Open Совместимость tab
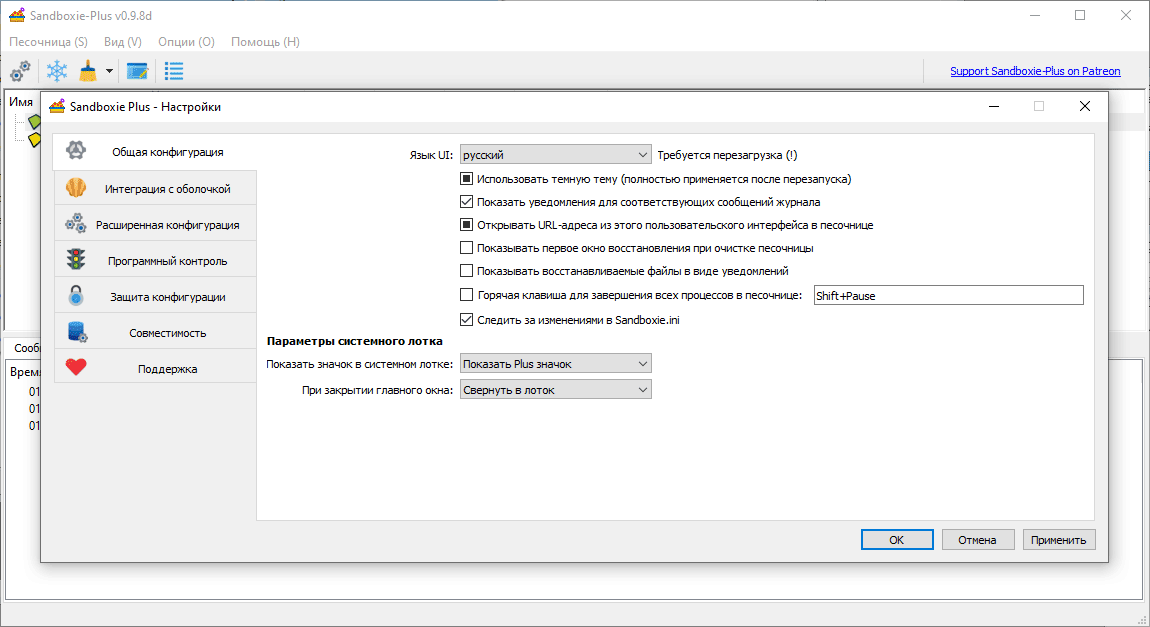1150x627 pixels. 155,332
